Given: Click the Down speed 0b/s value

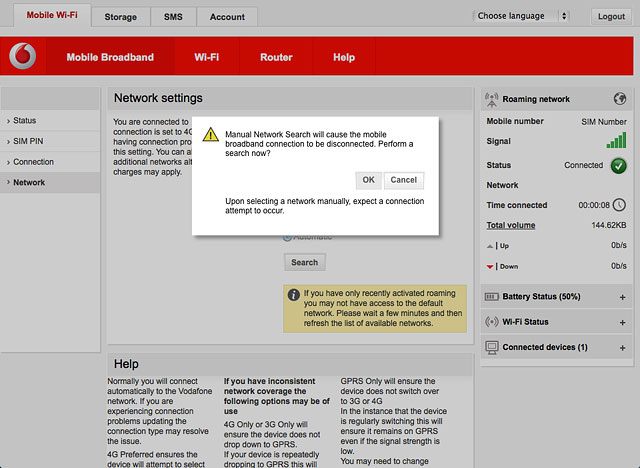Looking at the screenshot, I should pos(618,266).
